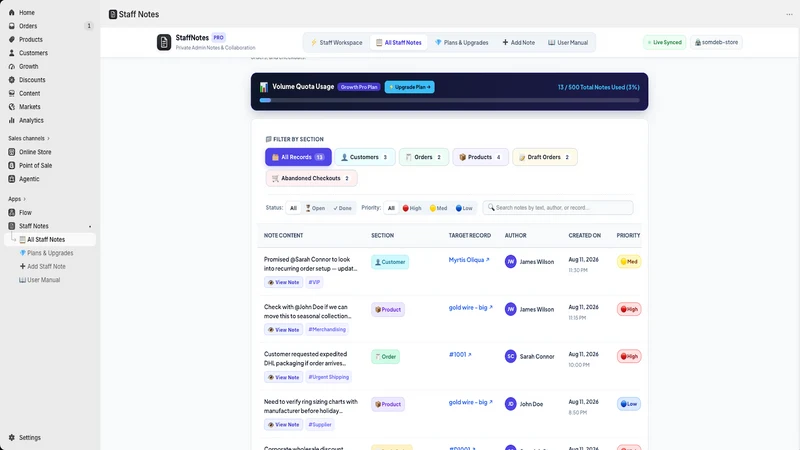
Task: Click the Upgrade Plan button
Action: click(410, 87)
